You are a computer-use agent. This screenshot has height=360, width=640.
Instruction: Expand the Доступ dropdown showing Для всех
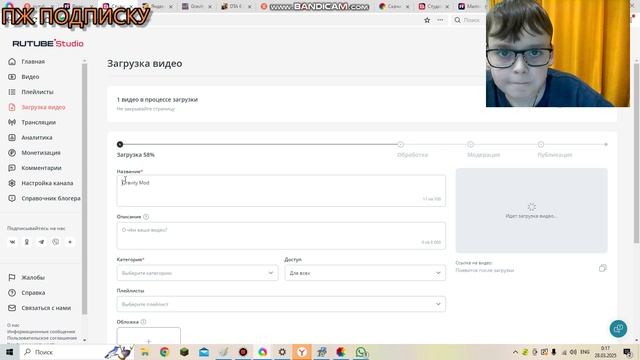(x=365, y=273)
